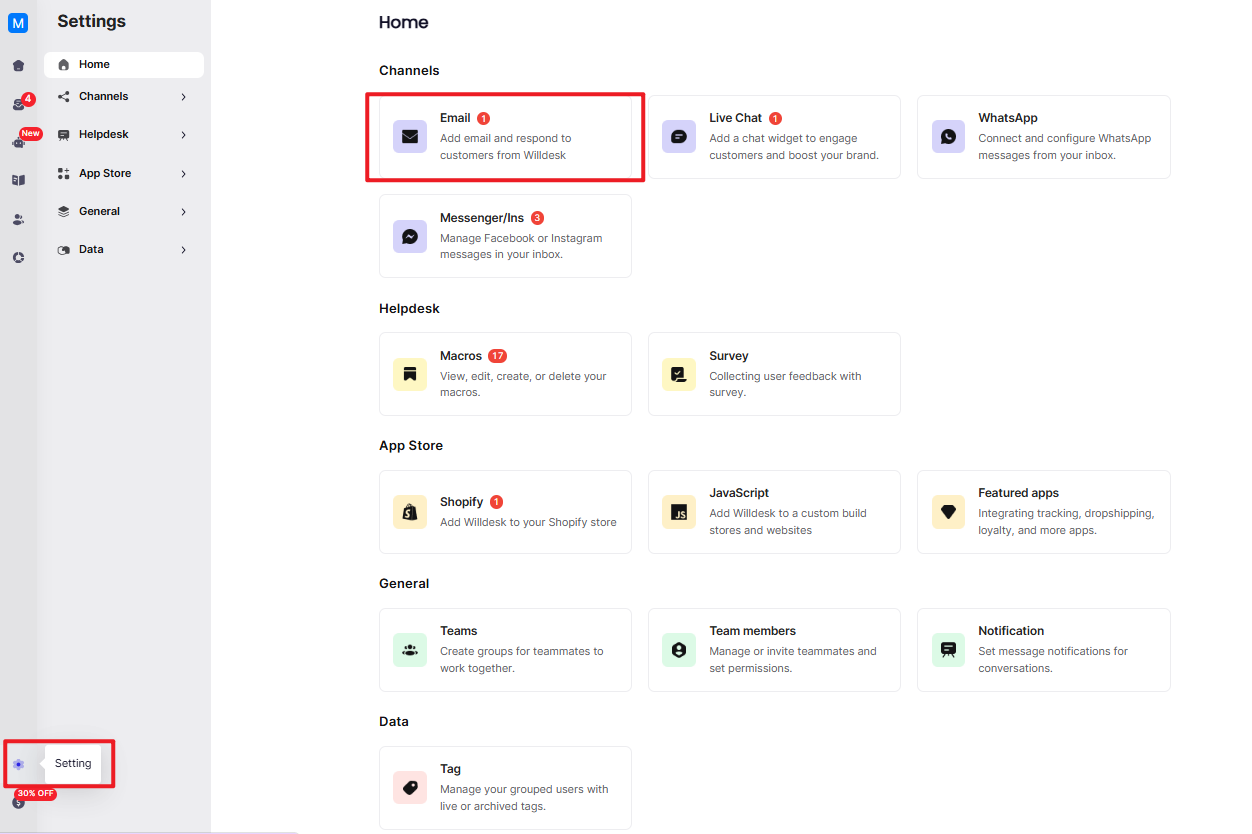Expand the App Store sidebar chevron
Screen dimensions: 1252x834
184,174
